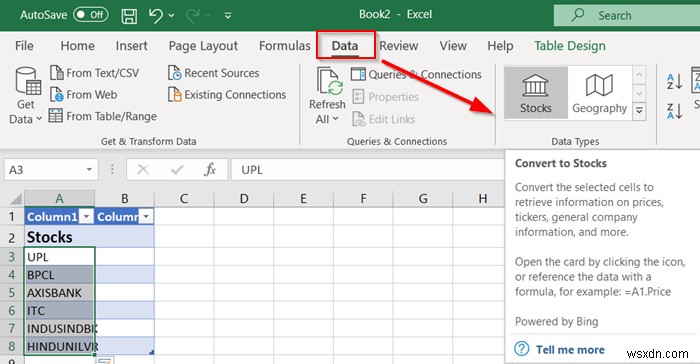The height and width of the screenshot is (364, 700).
Task: Click the Data Types gallery up arrow
Action: click(639, 75)
